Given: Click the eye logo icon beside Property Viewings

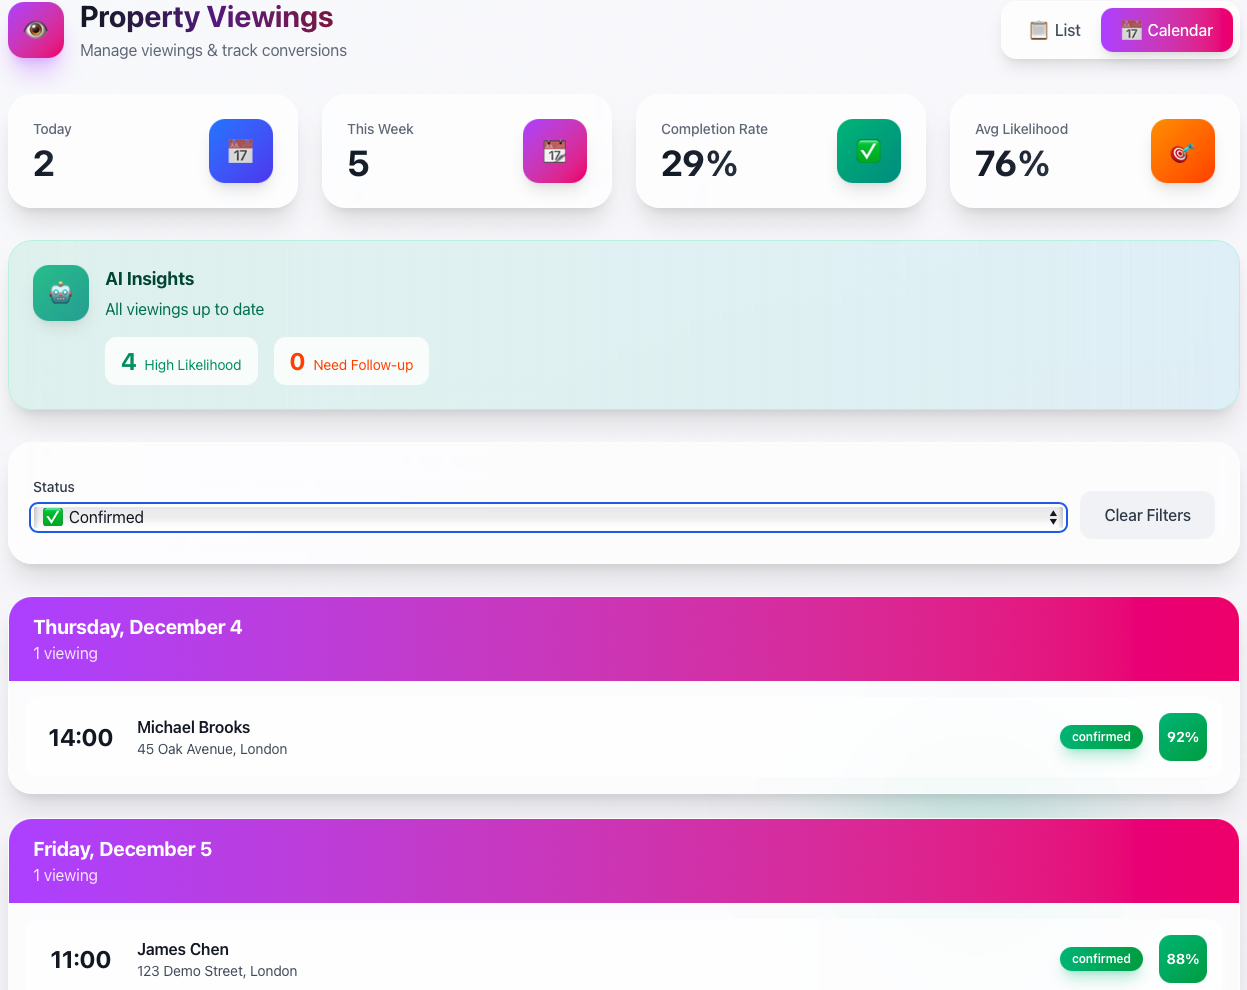Looking at the screenshot, I should [x=36, y=30].
